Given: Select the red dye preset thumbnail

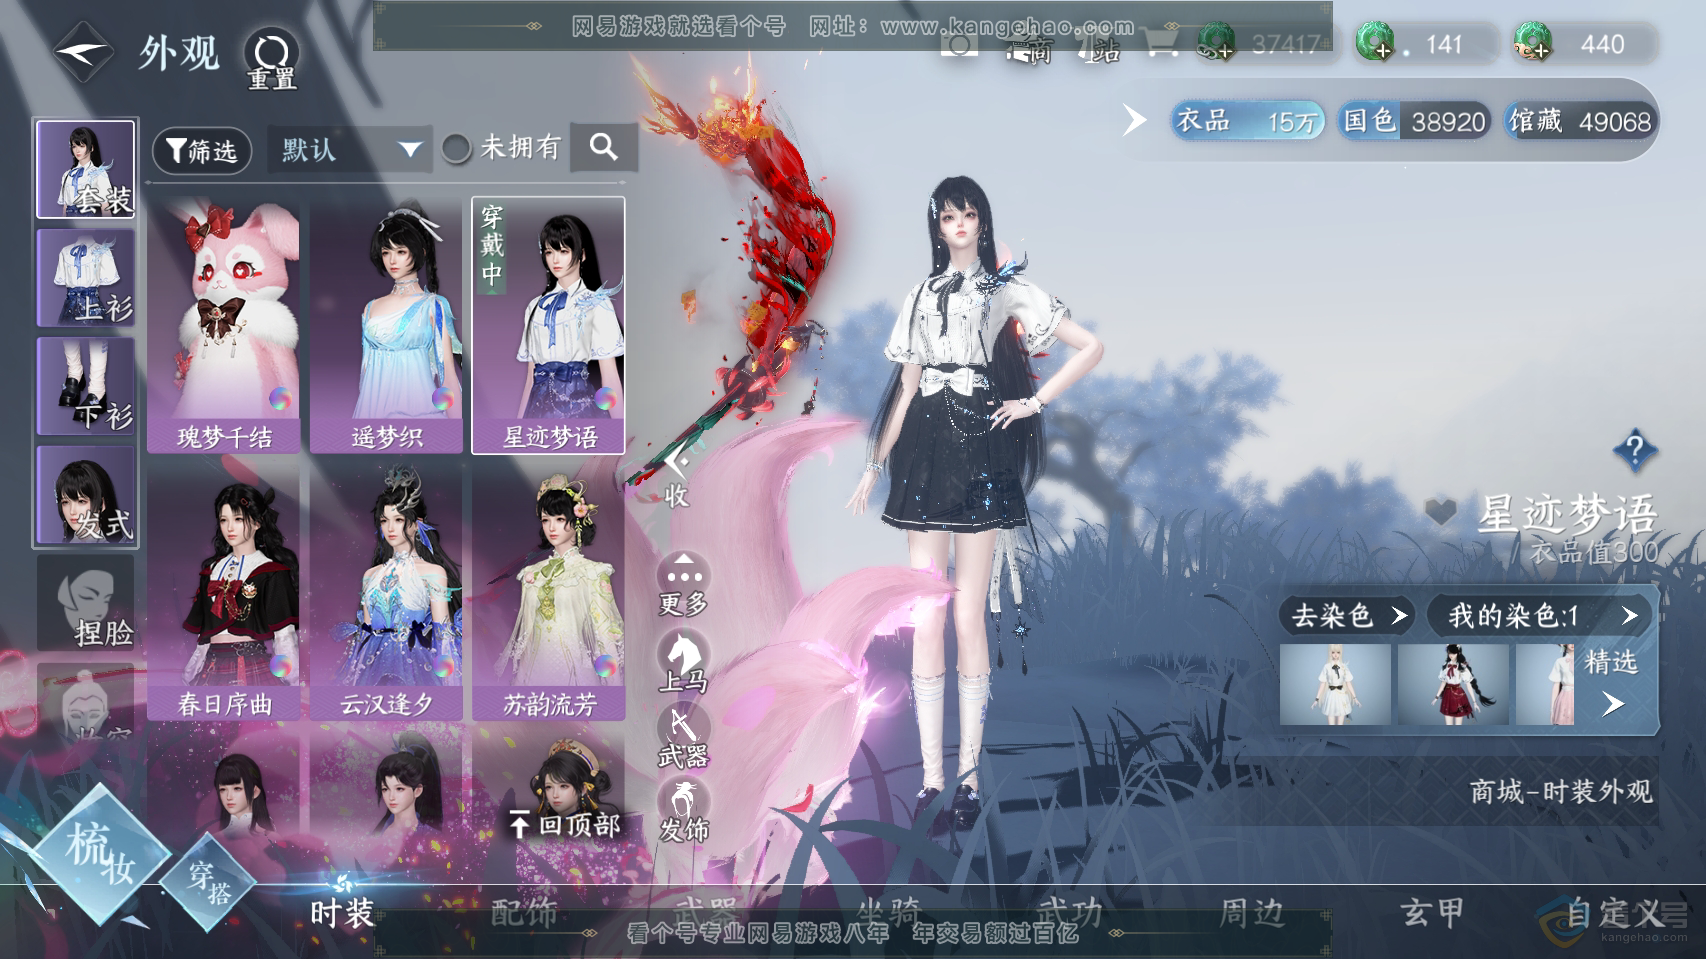Looking at the screenshot, I should [1453, 684].
